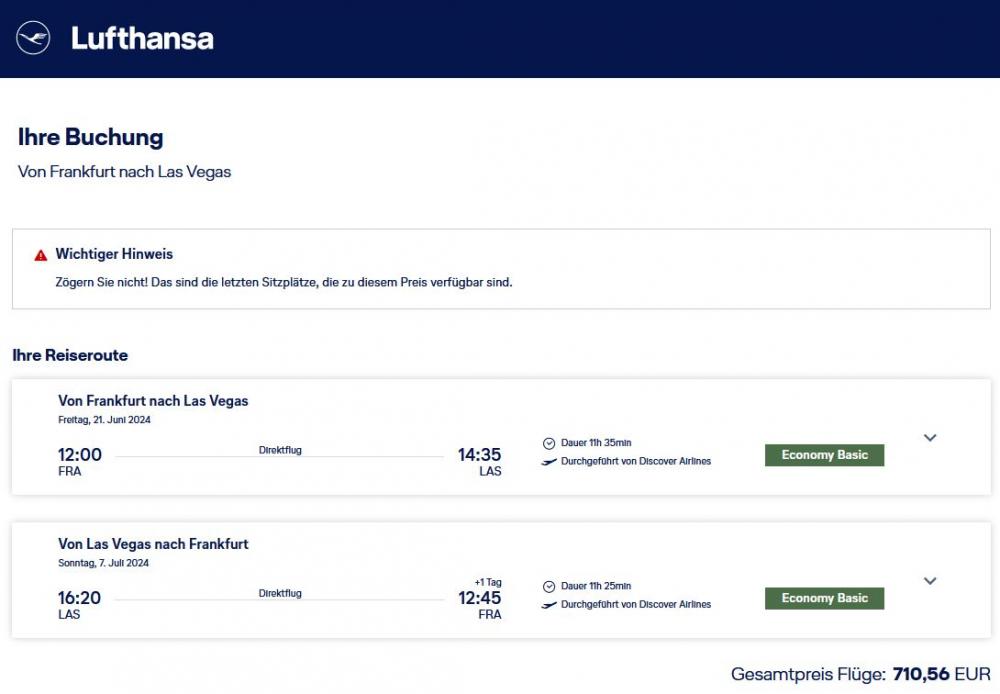Click the Ihre Reiseroute section heading
Image resolution: width=1000 pixels, height=694 pixels.
70,355
